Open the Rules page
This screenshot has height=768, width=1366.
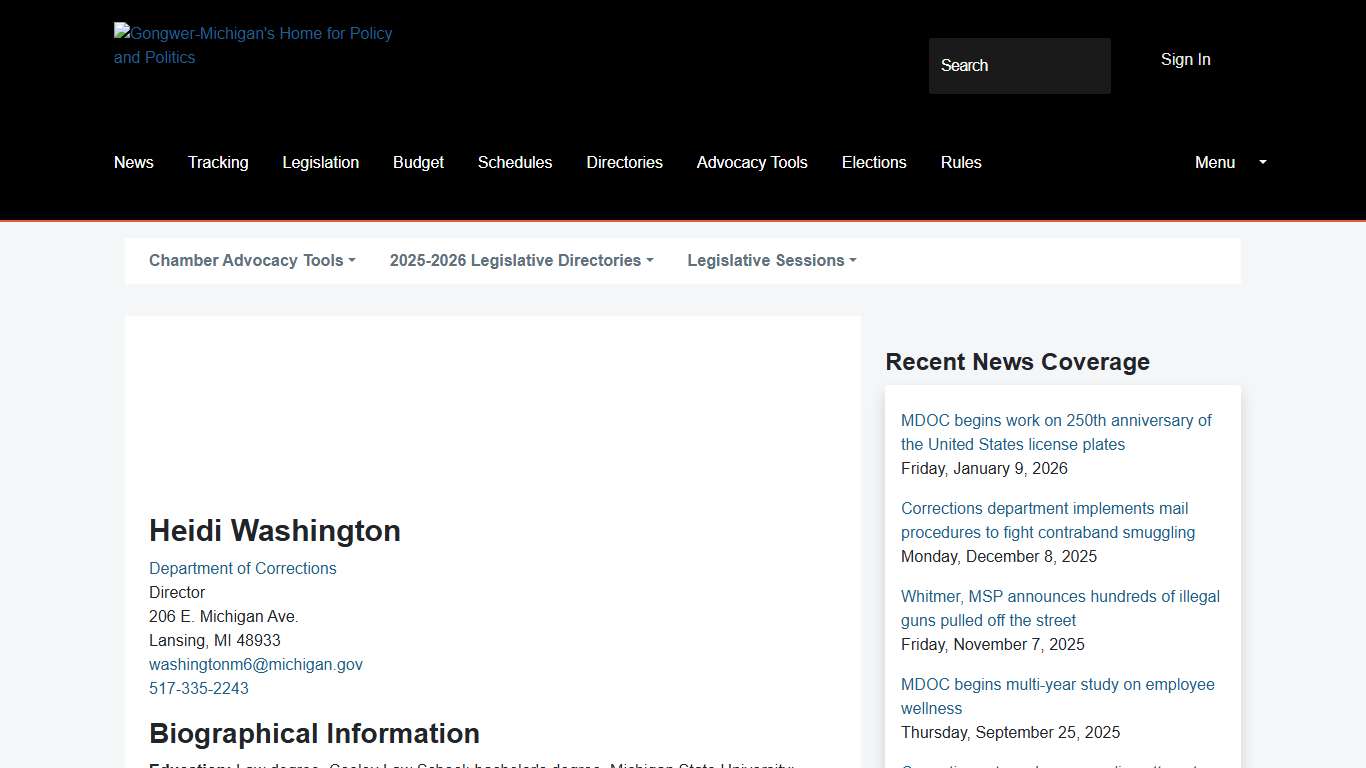[960, 162]
